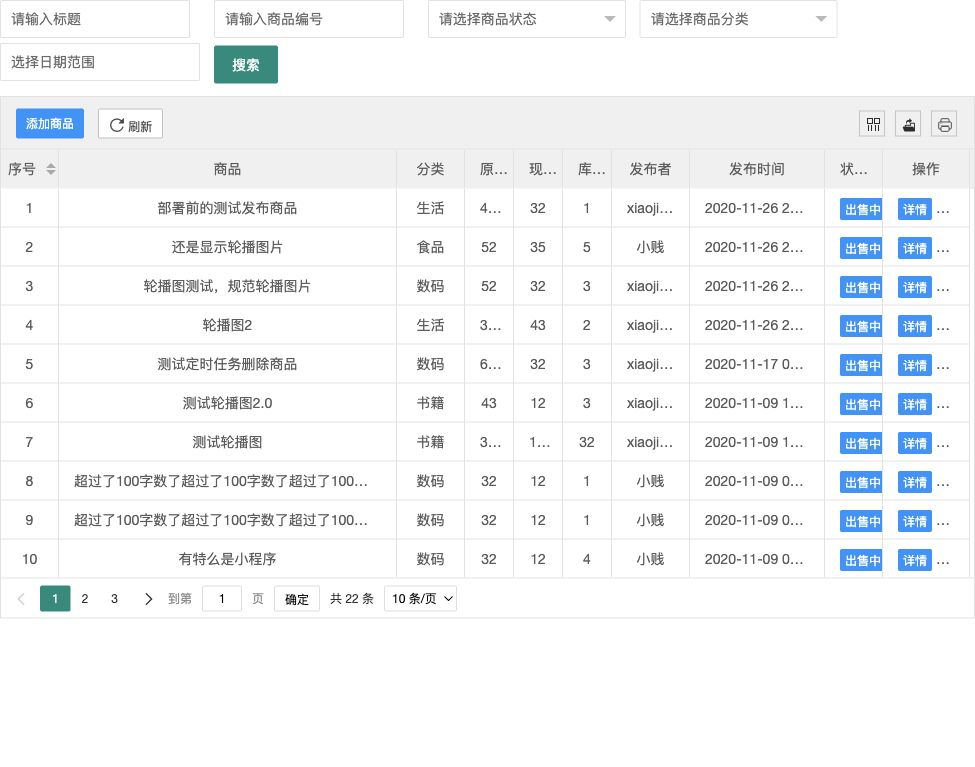Click the 商品 column header
The image size is (975, 767).
(227, 169)
